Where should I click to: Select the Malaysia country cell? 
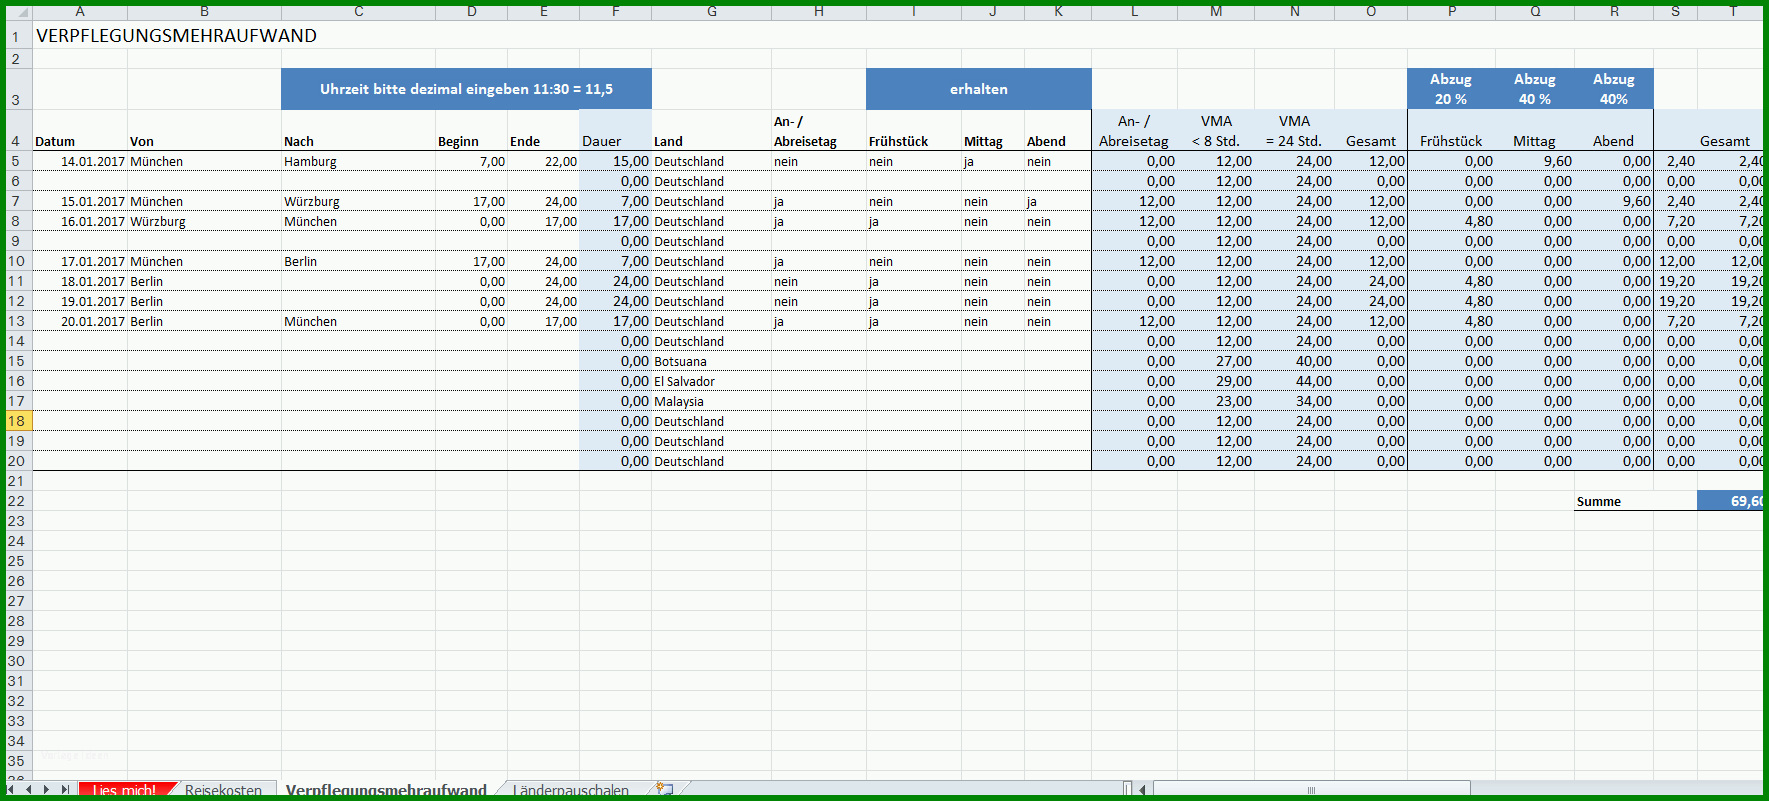[x=711, y=401]
